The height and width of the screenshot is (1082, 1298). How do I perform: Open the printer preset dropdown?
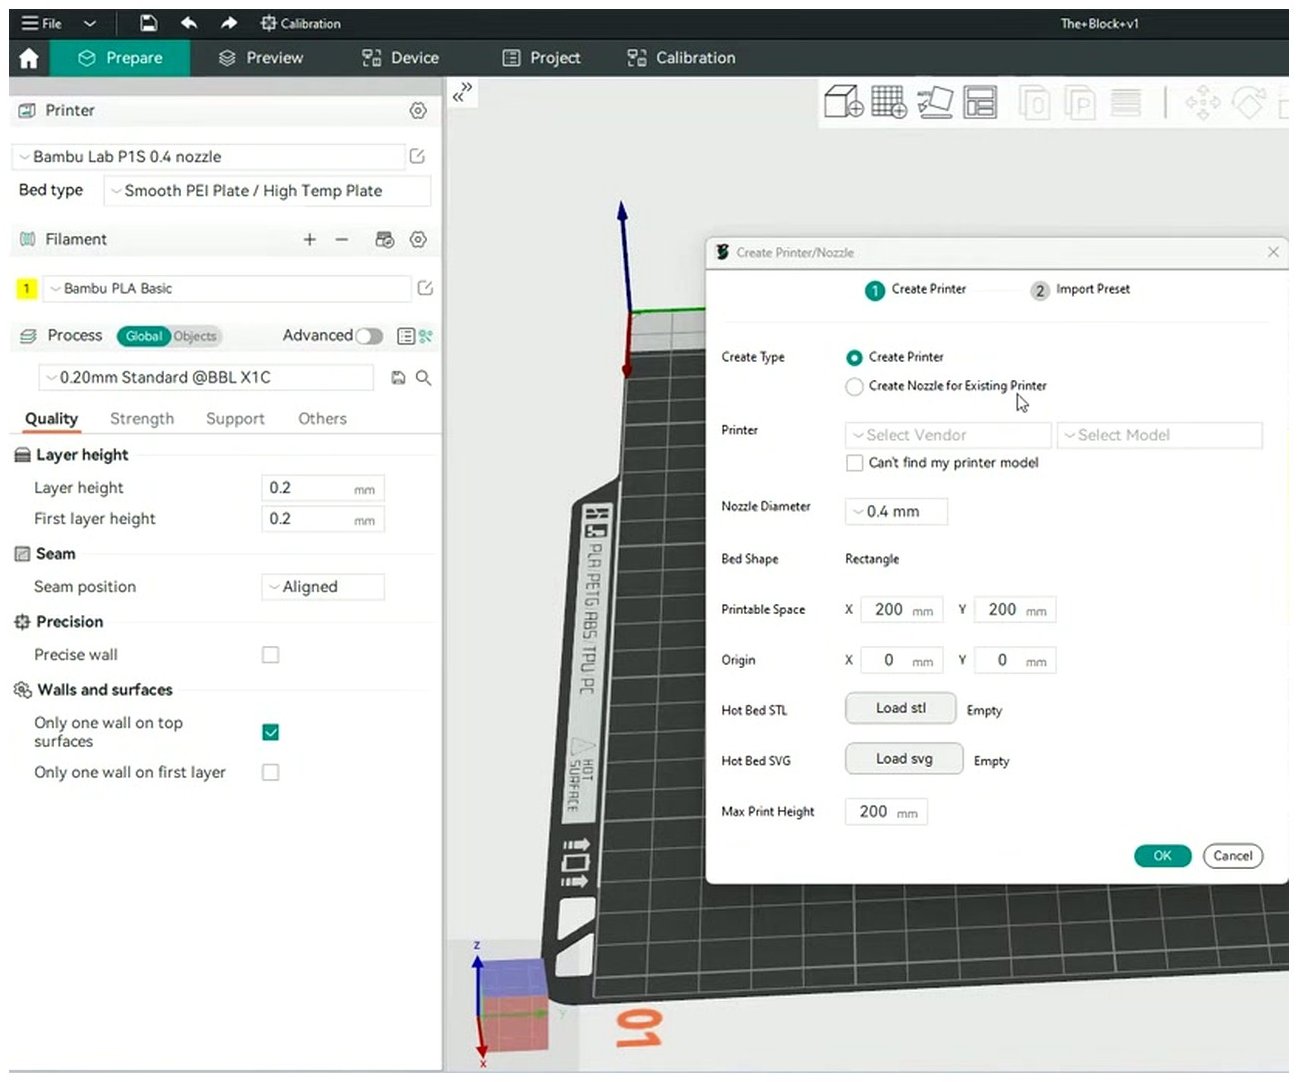click(x=208, y=156)
